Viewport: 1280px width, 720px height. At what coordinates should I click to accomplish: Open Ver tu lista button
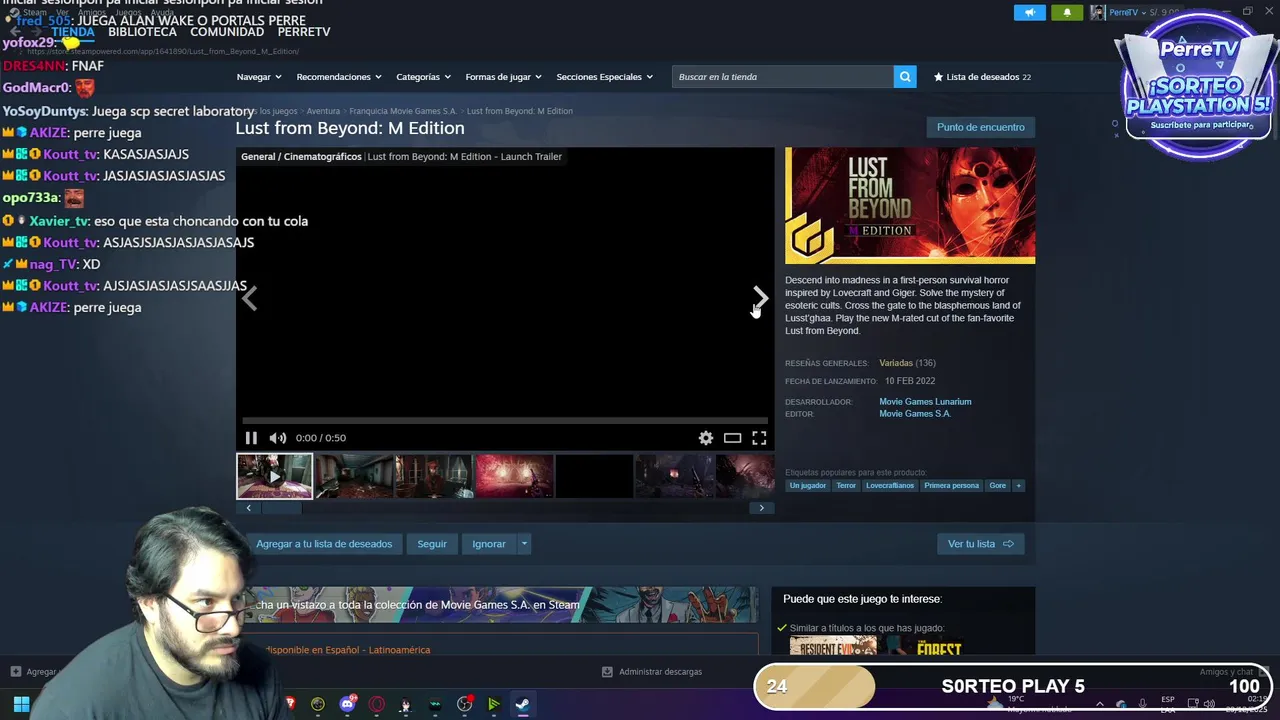980,544
